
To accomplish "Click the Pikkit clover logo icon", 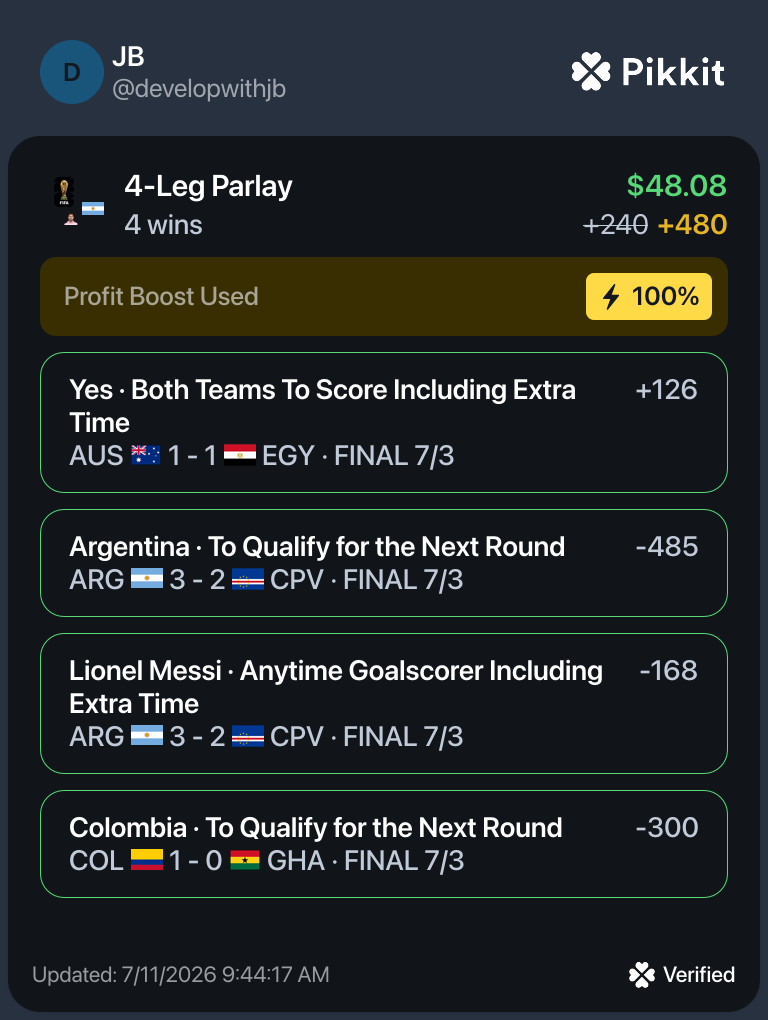I will [590, 72].
